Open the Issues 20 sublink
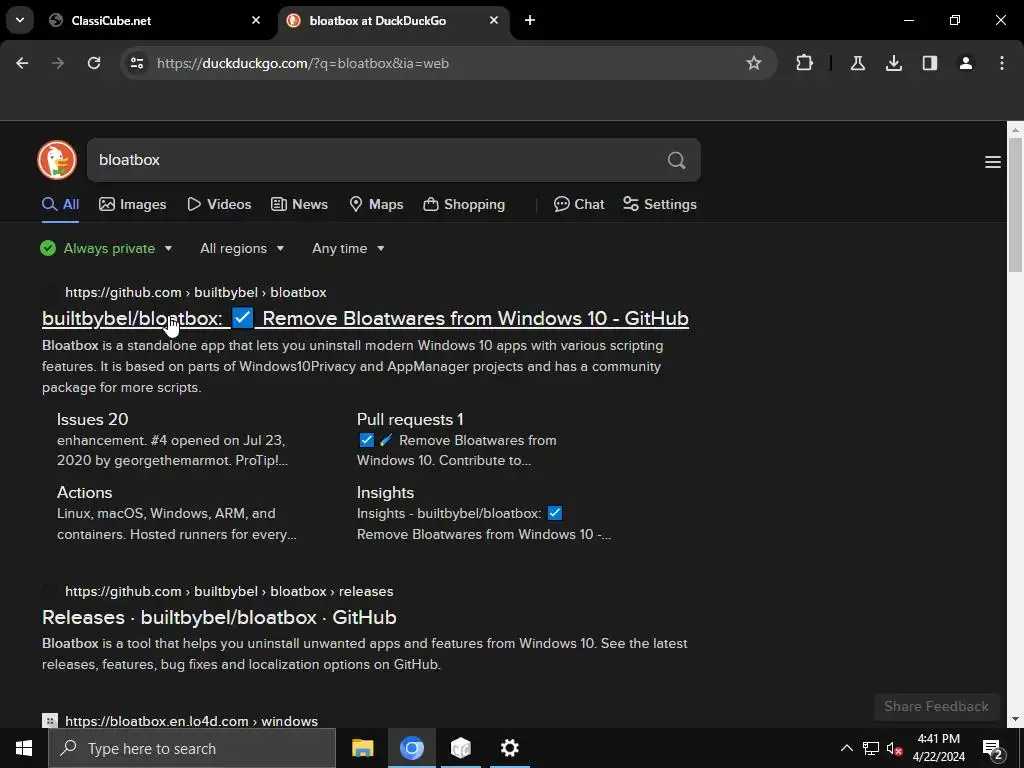Image resolution: width=1024 pixels, height=768 pixels. pyautogui.click(x=93, y=419)
